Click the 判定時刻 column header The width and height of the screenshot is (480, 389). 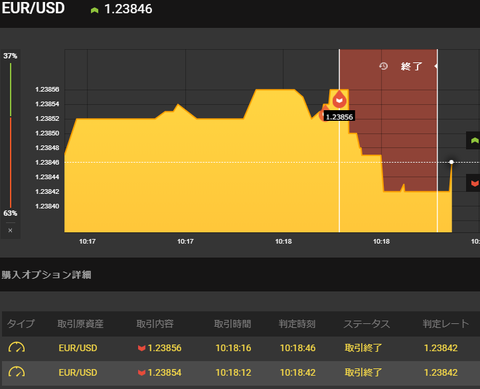pyautogui.click(x=297, y=324)
